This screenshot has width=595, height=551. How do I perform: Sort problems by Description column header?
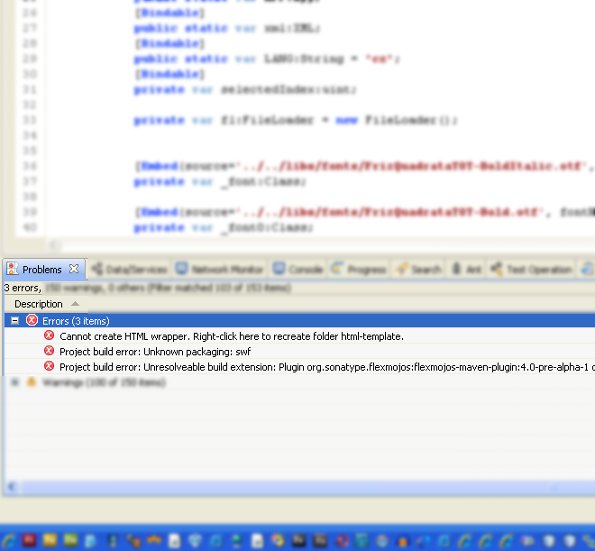(38, 304)
